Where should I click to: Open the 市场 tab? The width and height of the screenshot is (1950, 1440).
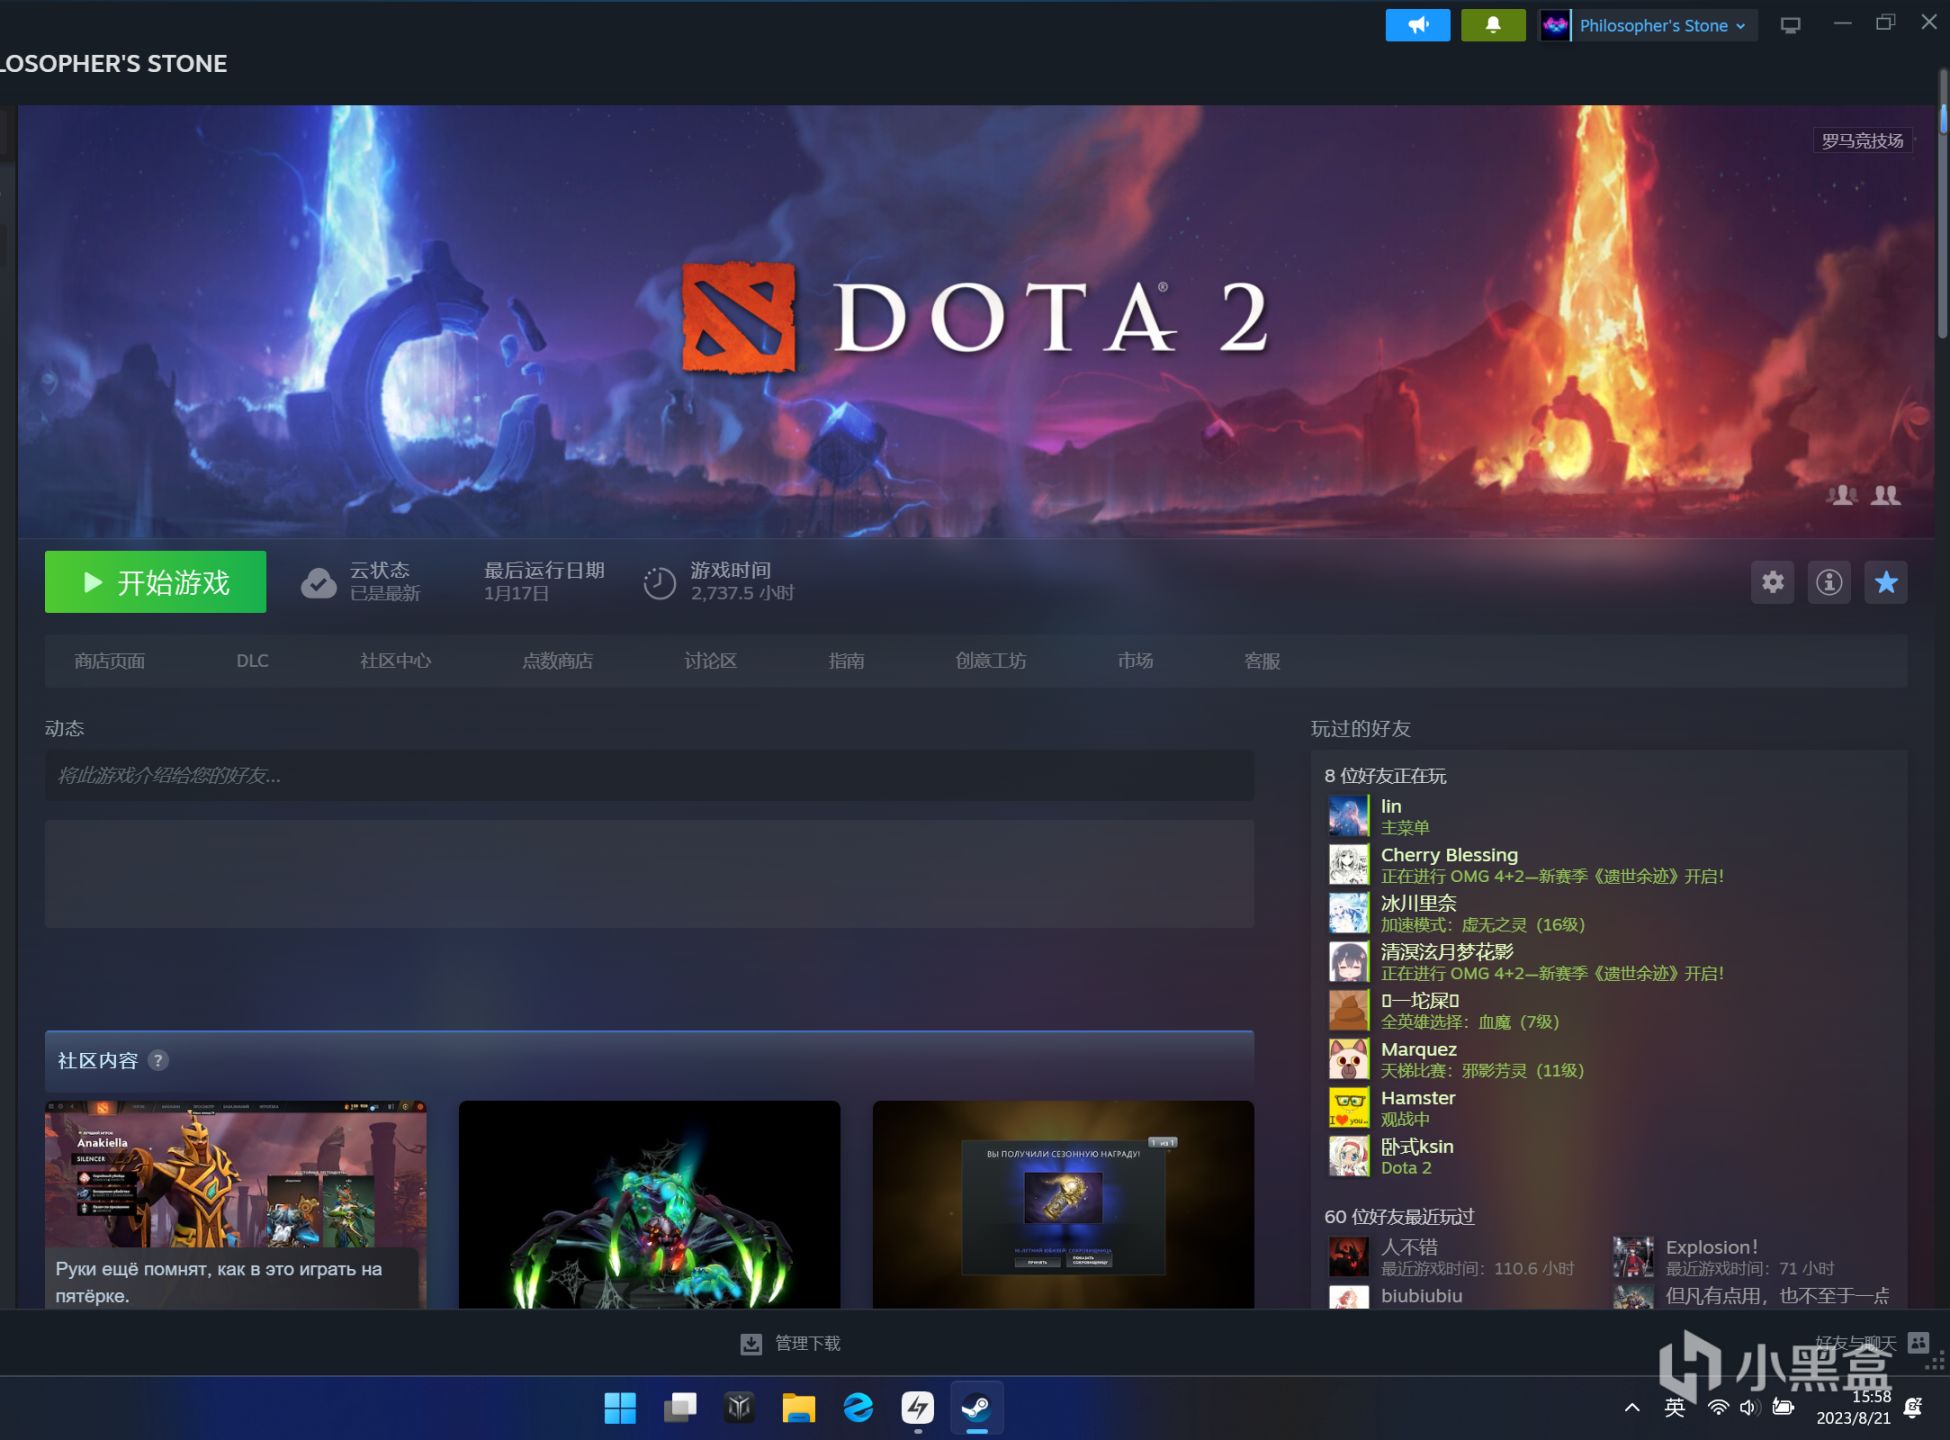[1136, 661]
